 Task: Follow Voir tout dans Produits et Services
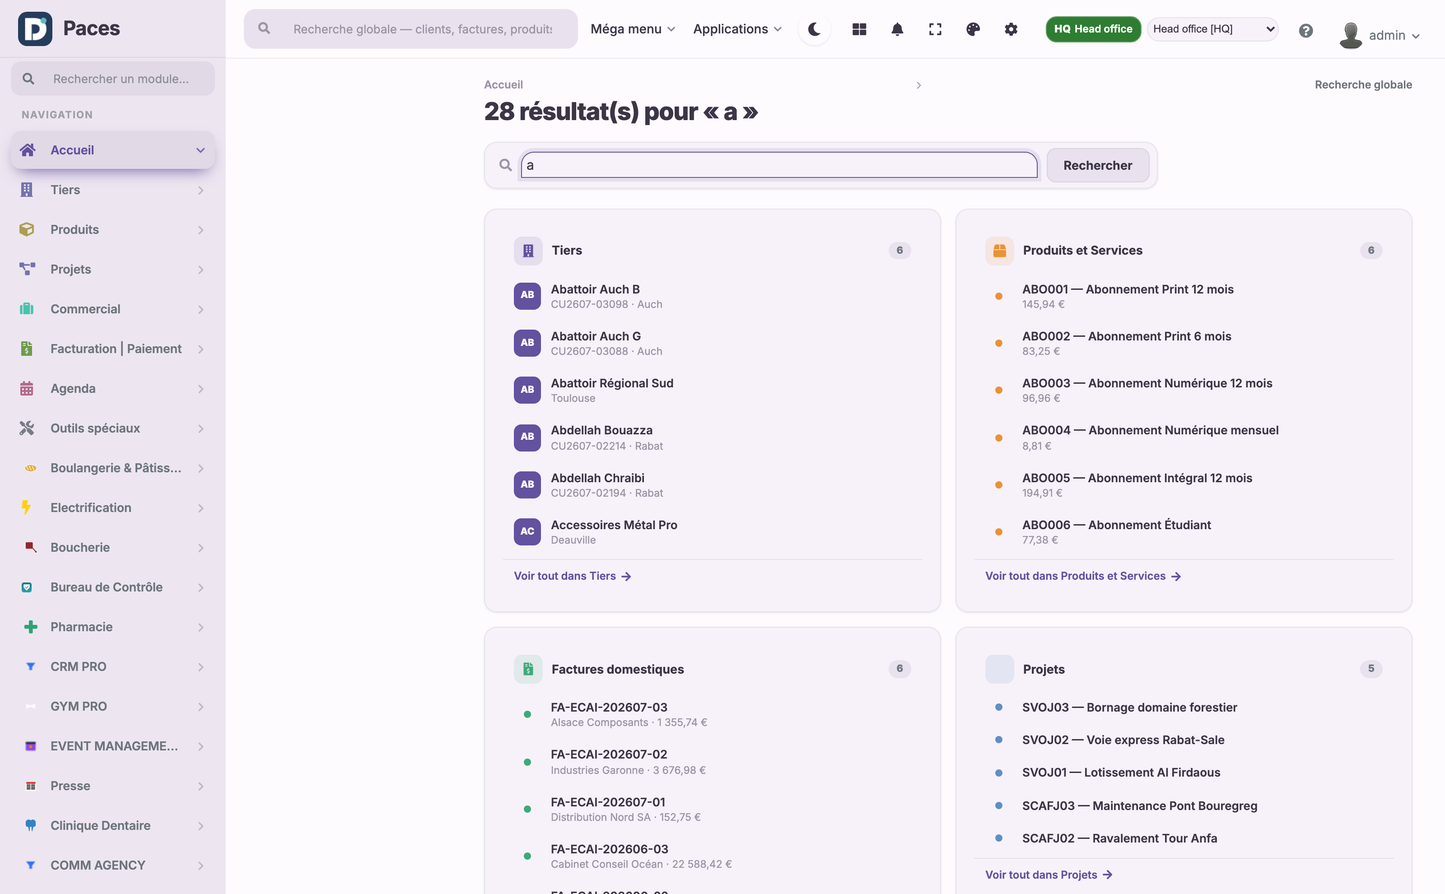[x=1083, y=576]
